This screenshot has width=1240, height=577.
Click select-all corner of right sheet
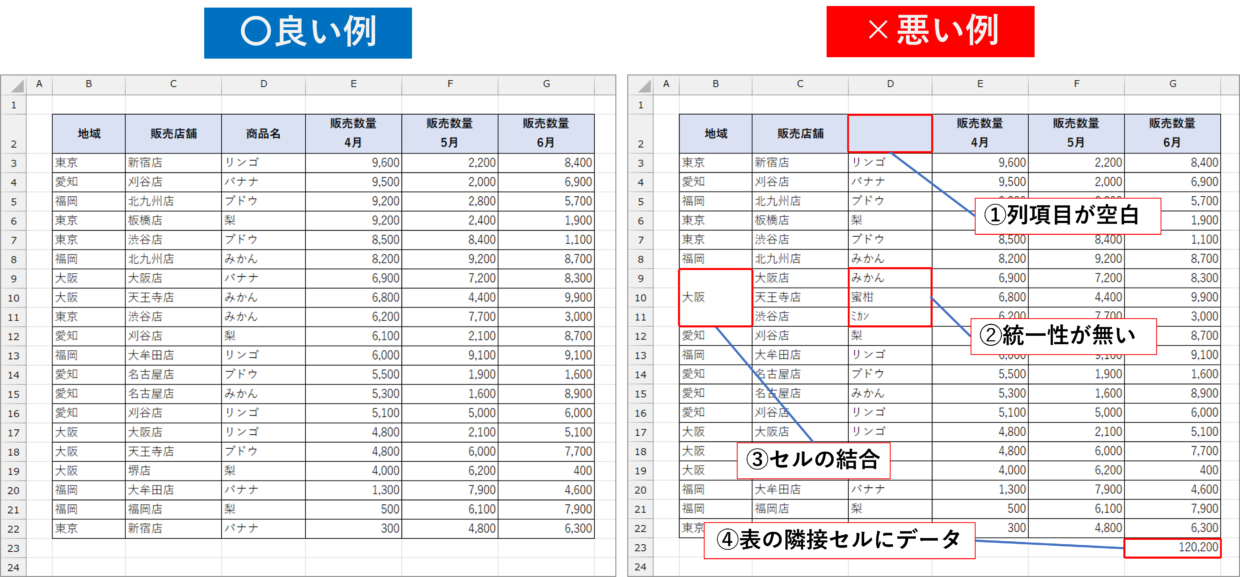pos(640,85)
